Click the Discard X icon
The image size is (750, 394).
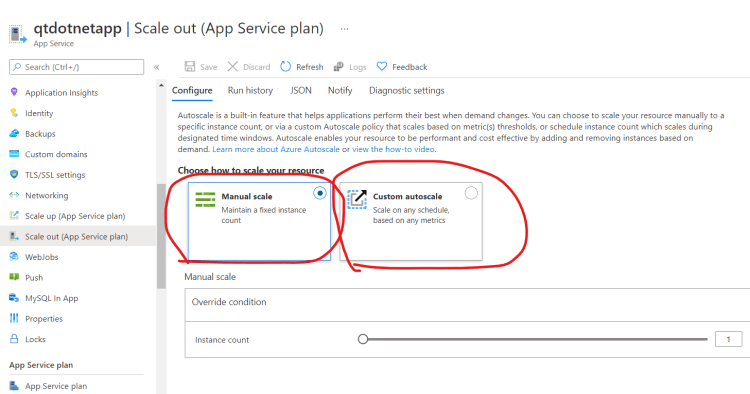coord(232,66)
